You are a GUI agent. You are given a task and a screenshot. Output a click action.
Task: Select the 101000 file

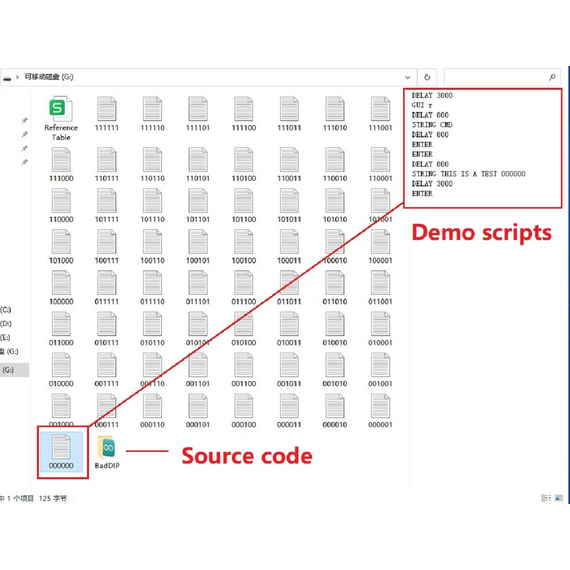pyautogui.click(x=61, y=246)
